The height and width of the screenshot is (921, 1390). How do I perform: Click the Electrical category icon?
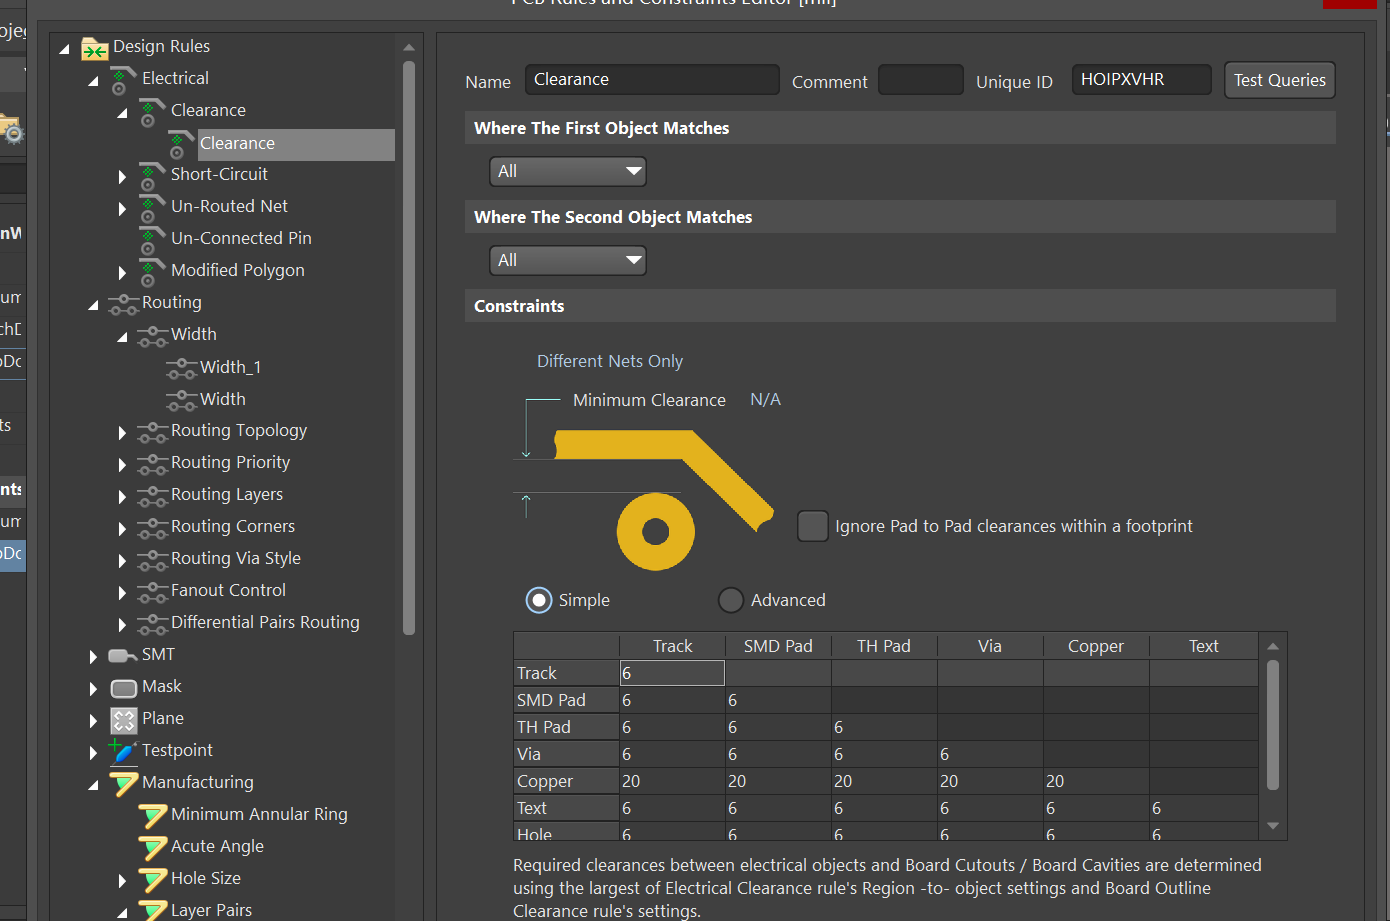[122, 79]
